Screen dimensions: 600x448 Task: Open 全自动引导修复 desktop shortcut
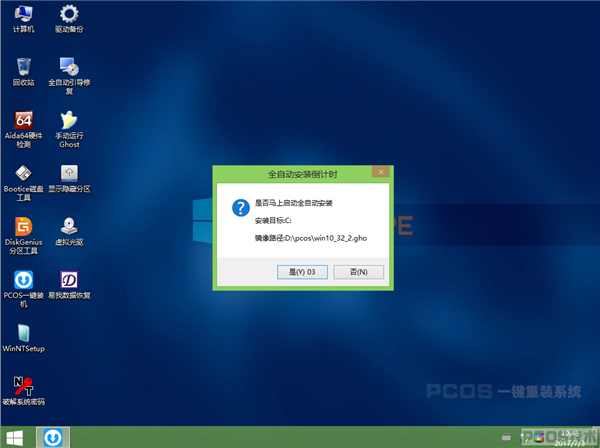(69, 76)
